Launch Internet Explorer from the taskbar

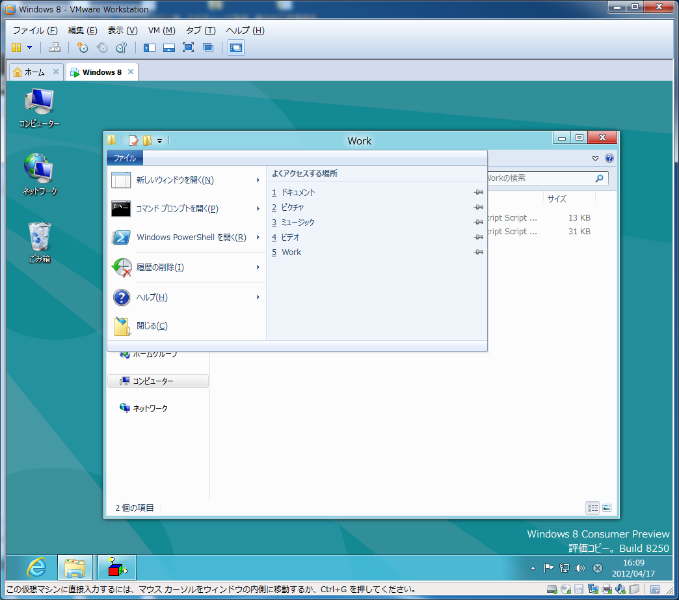click(37, 567)
